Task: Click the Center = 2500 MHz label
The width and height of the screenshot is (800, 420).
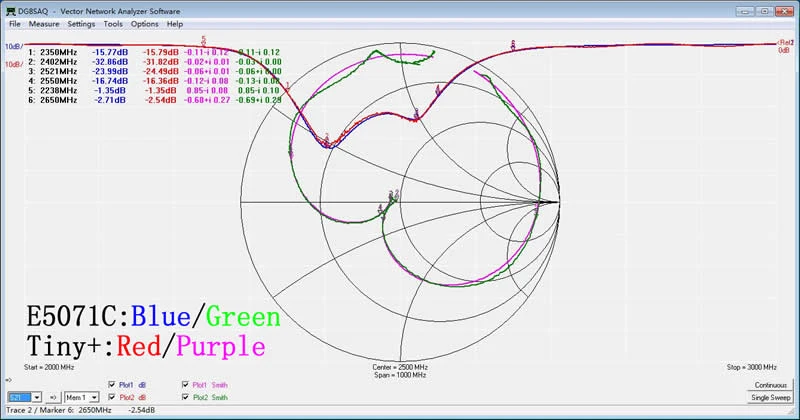Action: [x=400, y=367]
